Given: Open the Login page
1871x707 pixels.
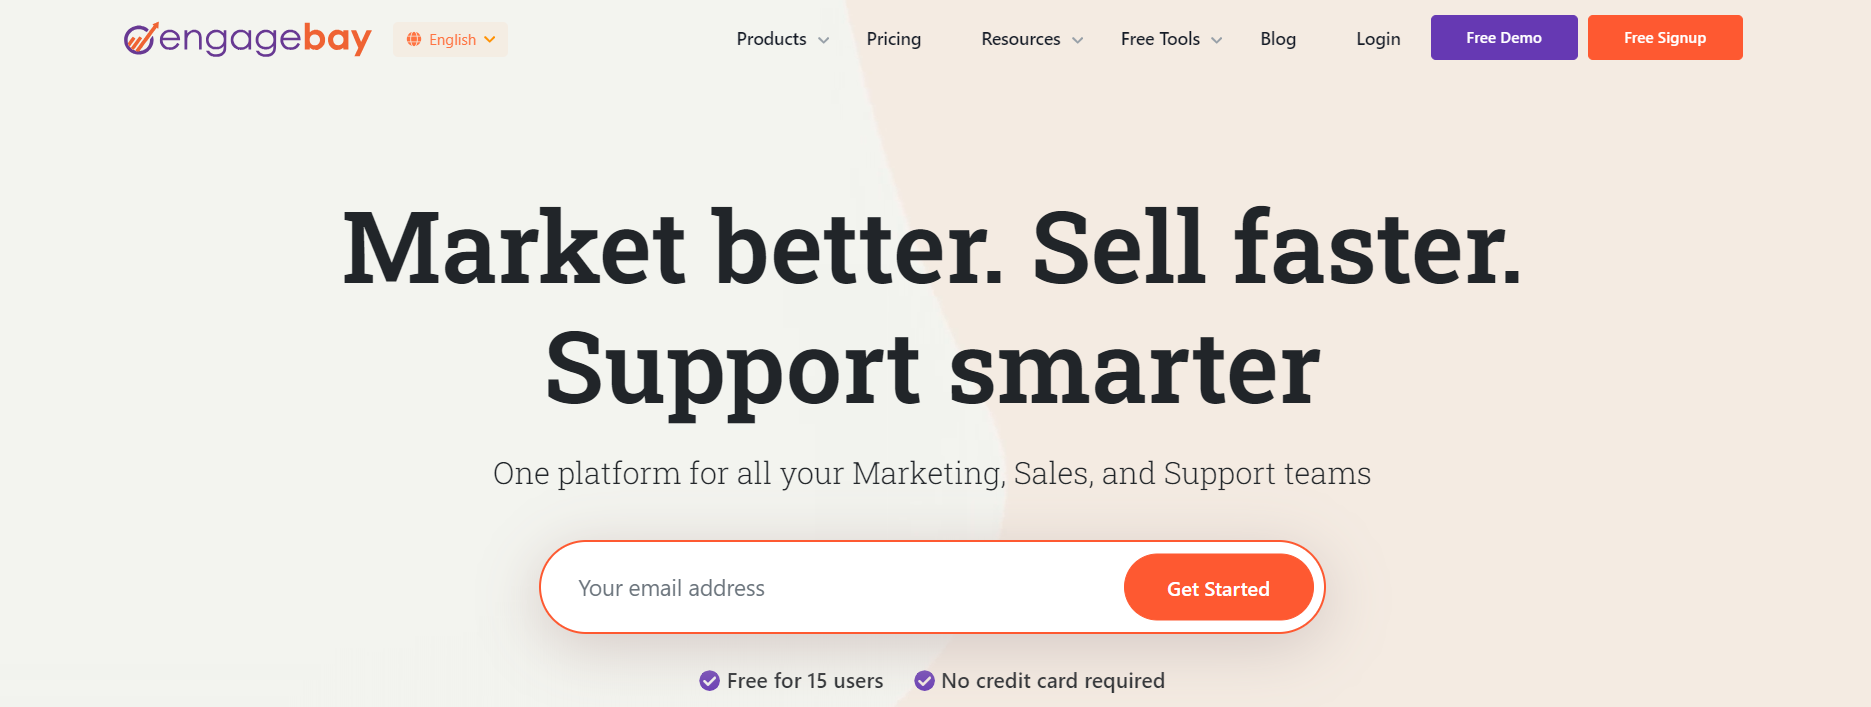Looking at the screenshot, I should [1378, 39].
